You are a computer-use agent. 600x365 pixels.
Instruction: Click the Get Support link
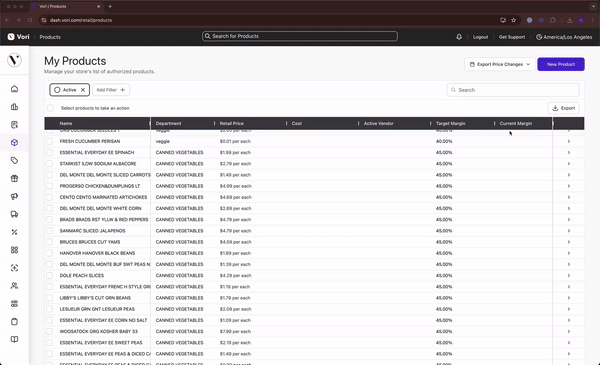[512, 37]
